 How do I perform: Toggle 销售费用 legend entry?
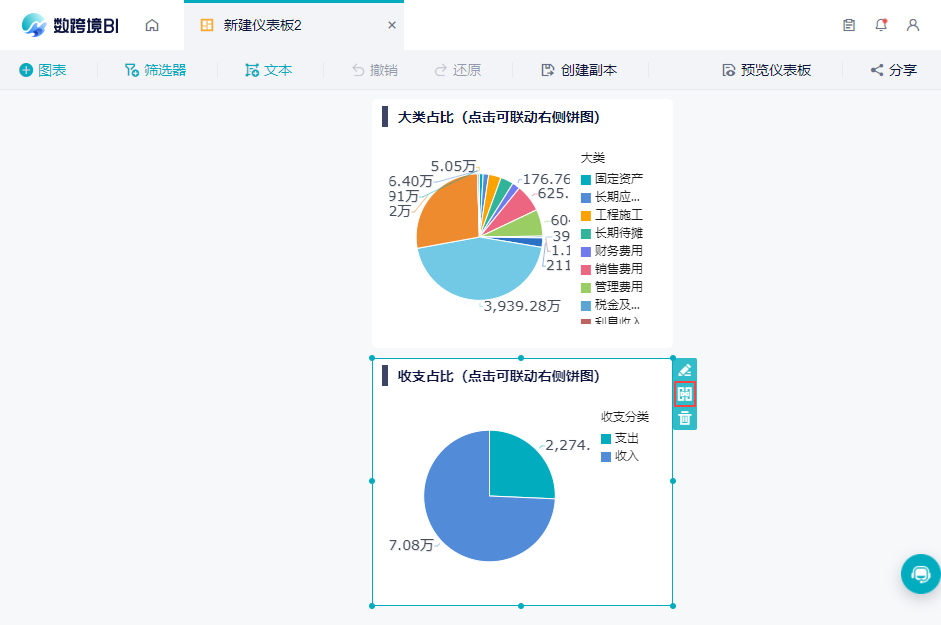pos(612,269)
